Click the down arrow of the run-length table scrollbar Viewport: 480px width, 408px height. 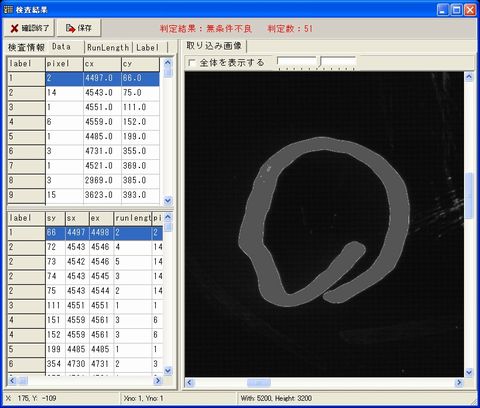168,370
